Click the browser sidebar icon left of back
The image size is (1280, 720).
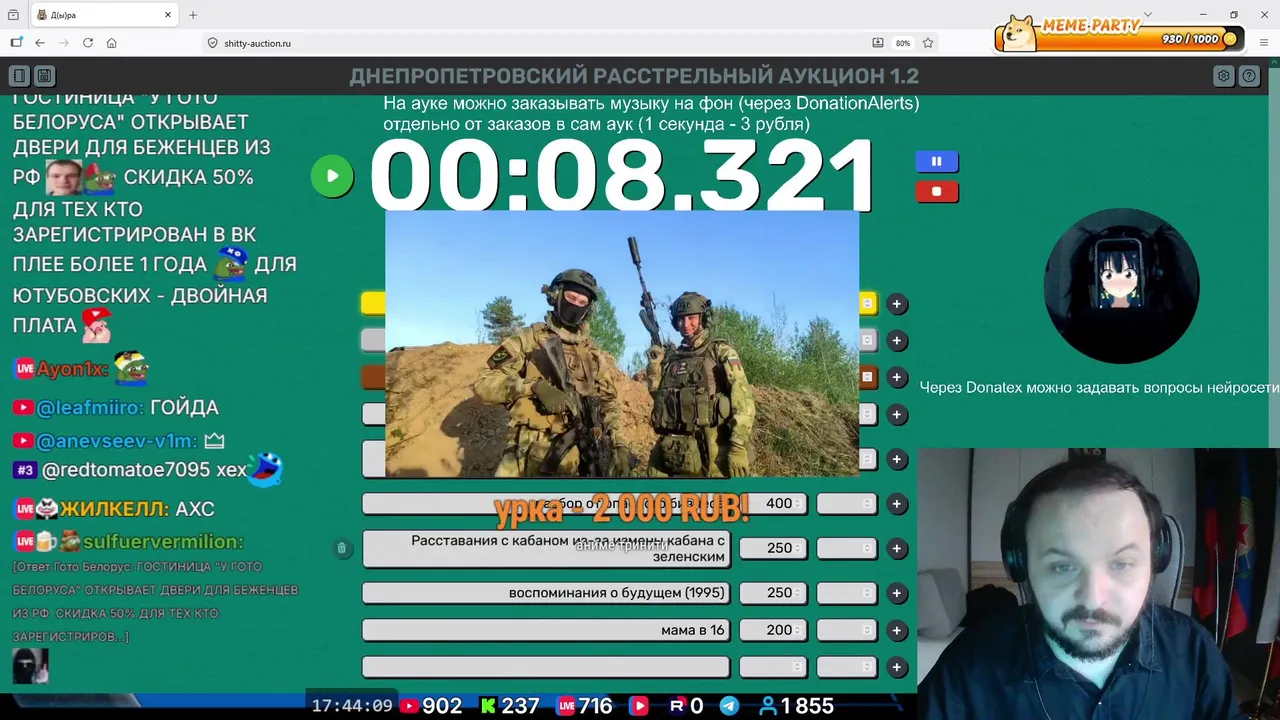click(x=16, y=43)
